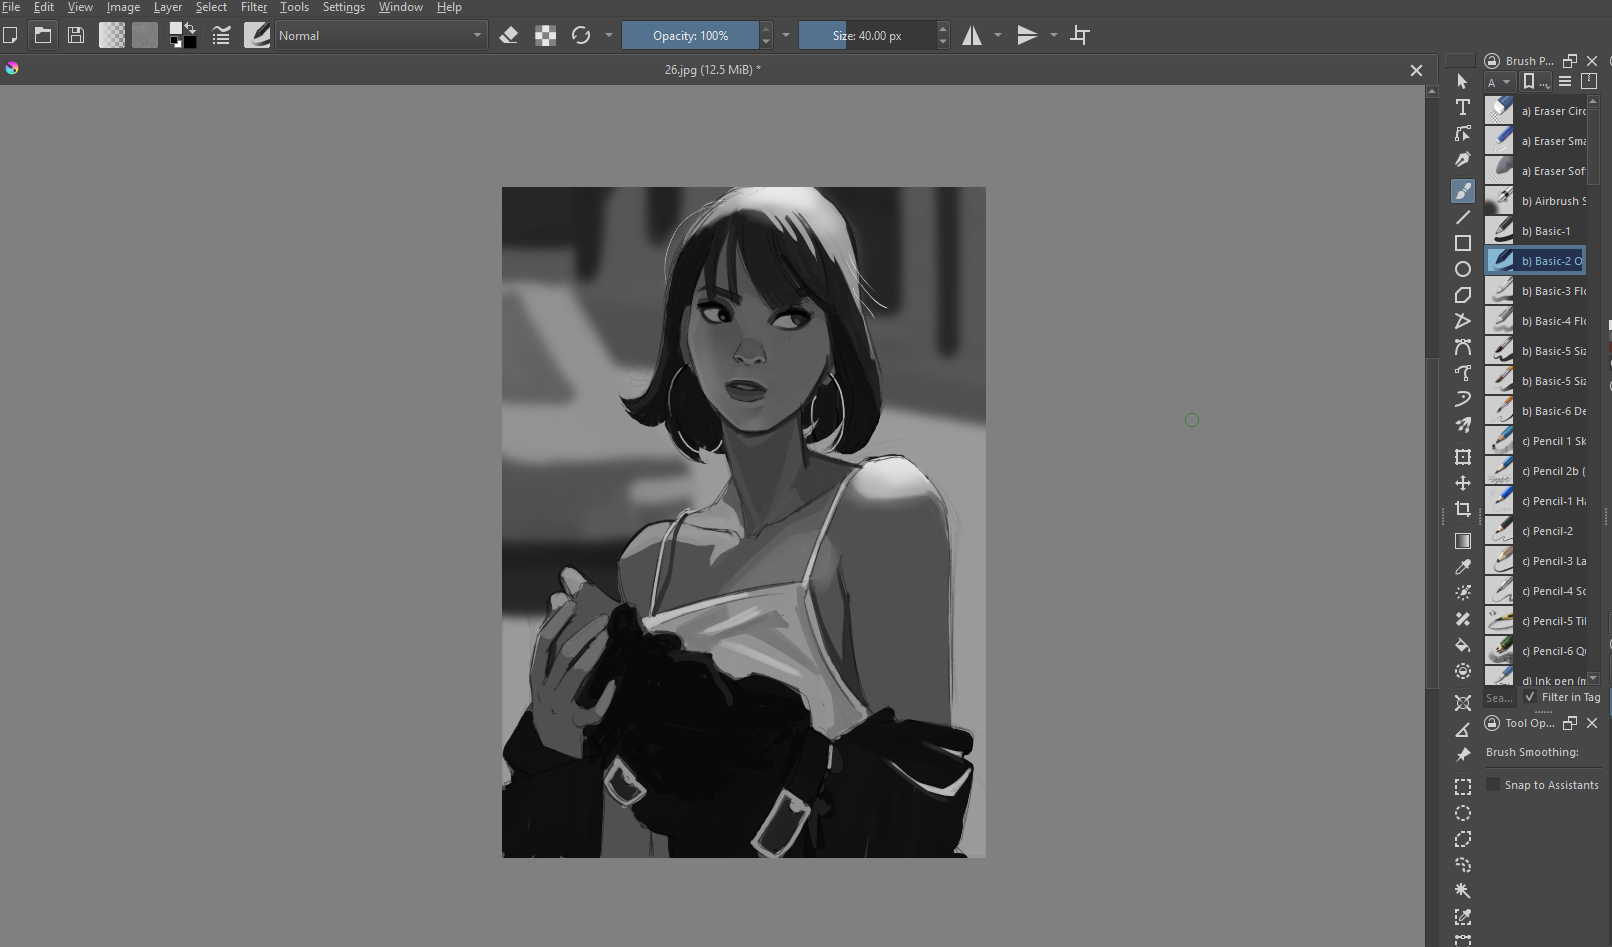This screenshot has width=1612, height=947.
Task: Expand the brush preset tag dropdown
Action: pos(1498,82)
